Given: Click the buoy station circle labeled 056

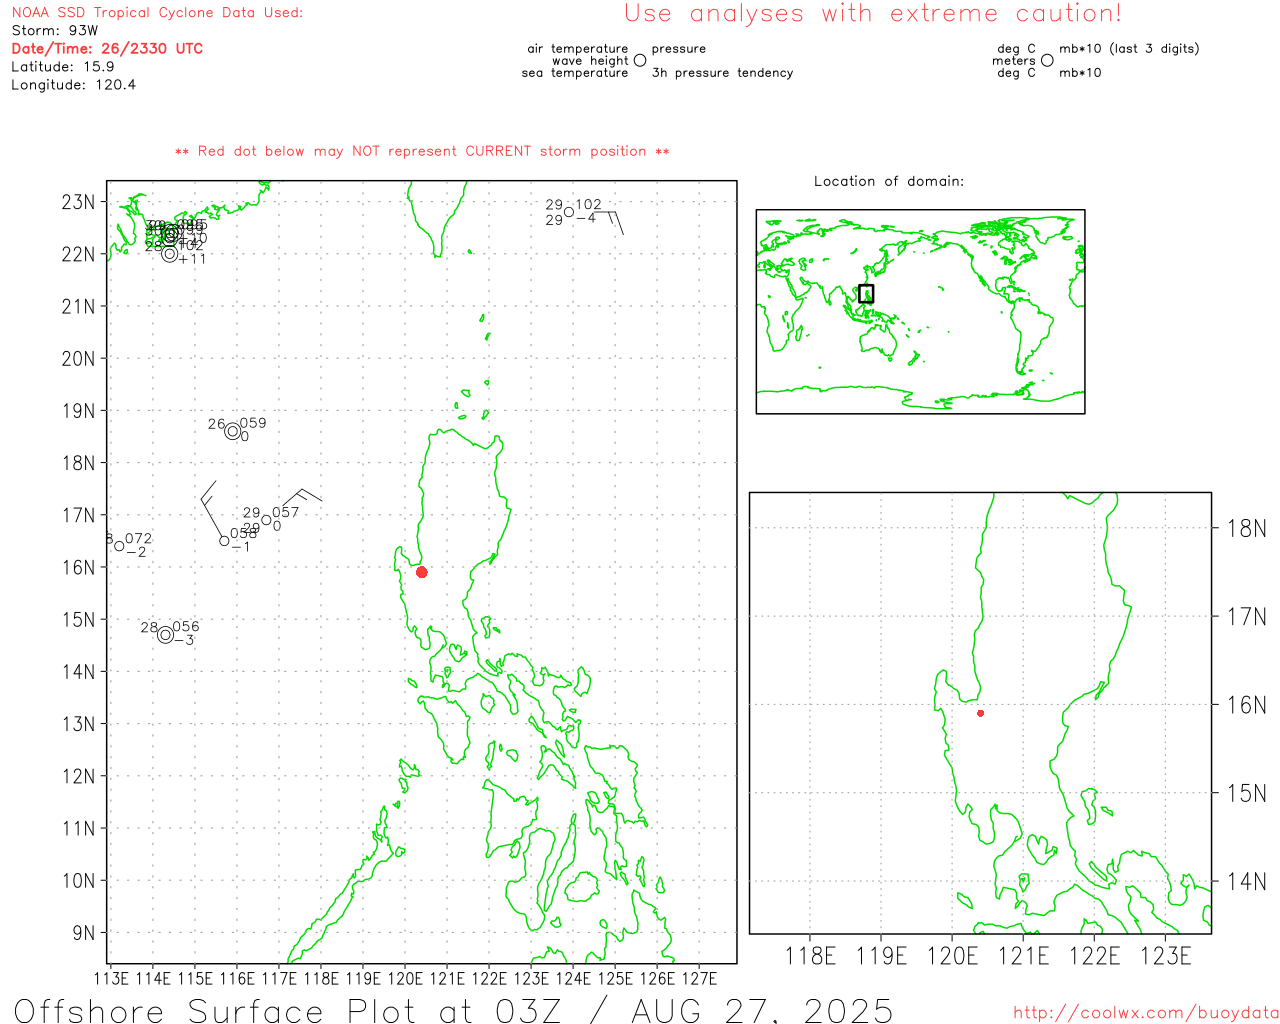Looking at the screenshot, I should [x=165, y=635].
